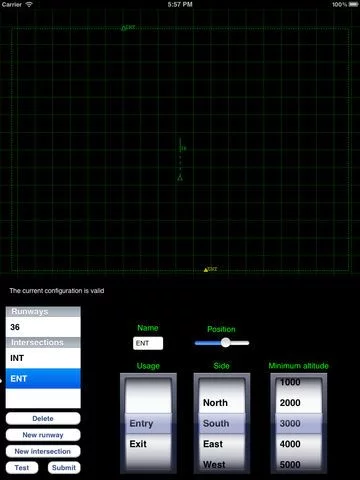
Task: Tap the battery indicator in status bar
Action: [353, 4]
